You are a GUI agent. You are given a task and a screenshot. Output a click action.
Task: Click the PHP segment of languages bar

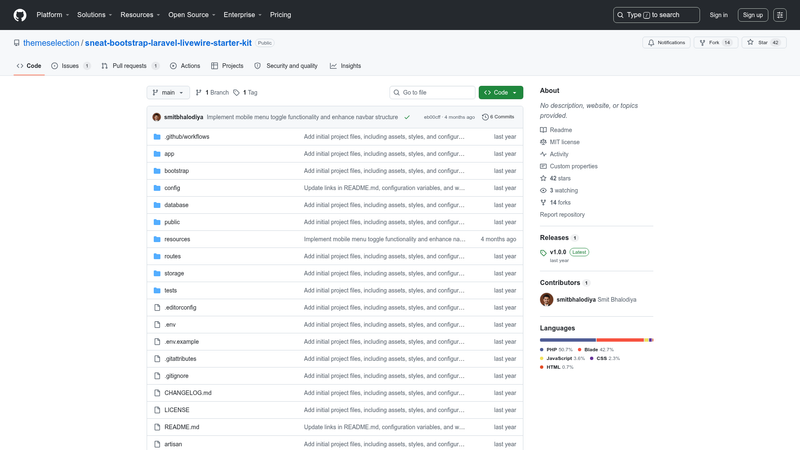(568, 340)
